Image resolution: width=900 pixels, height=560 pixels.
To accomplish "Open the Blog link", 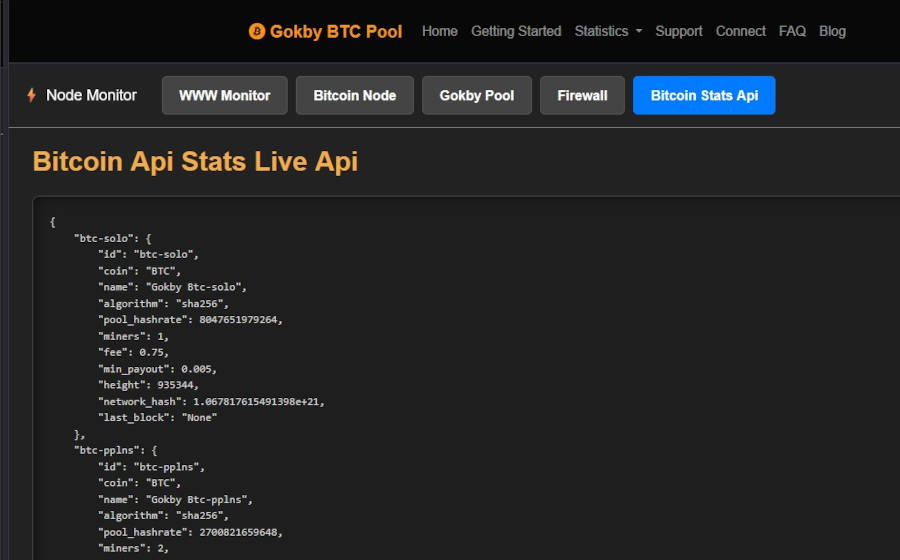I will 832,31.
